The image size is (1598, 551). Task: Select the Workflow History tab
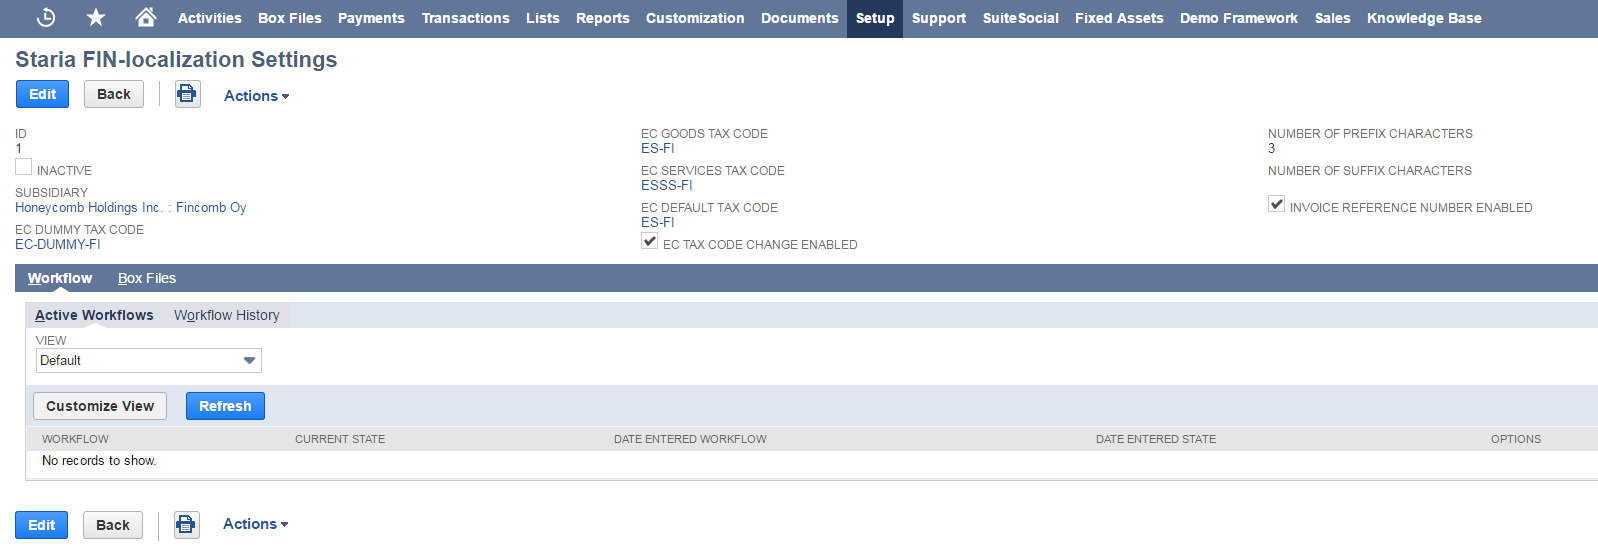point(227,315)
